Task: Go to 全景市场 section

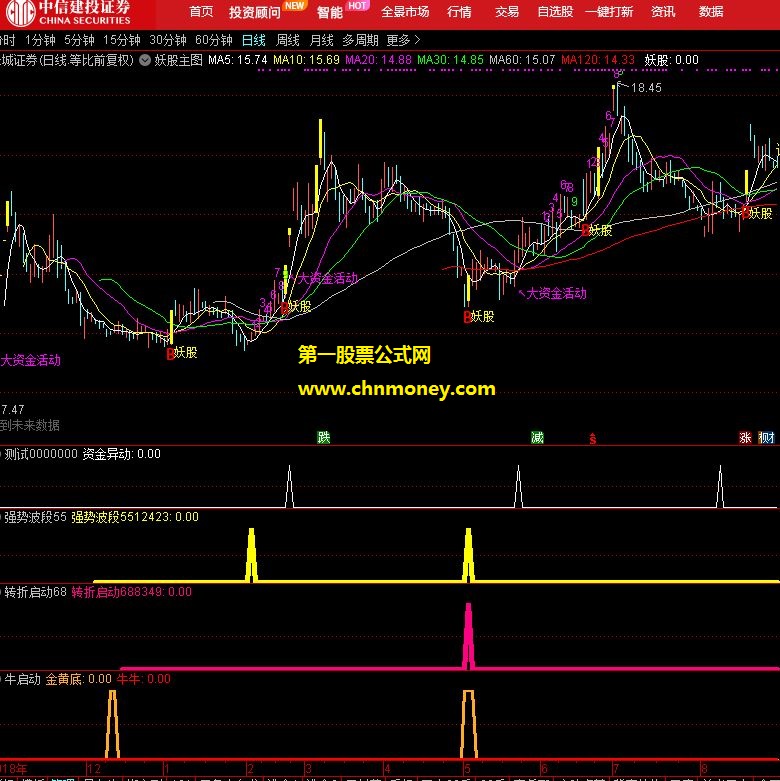Action: point(405,11)
